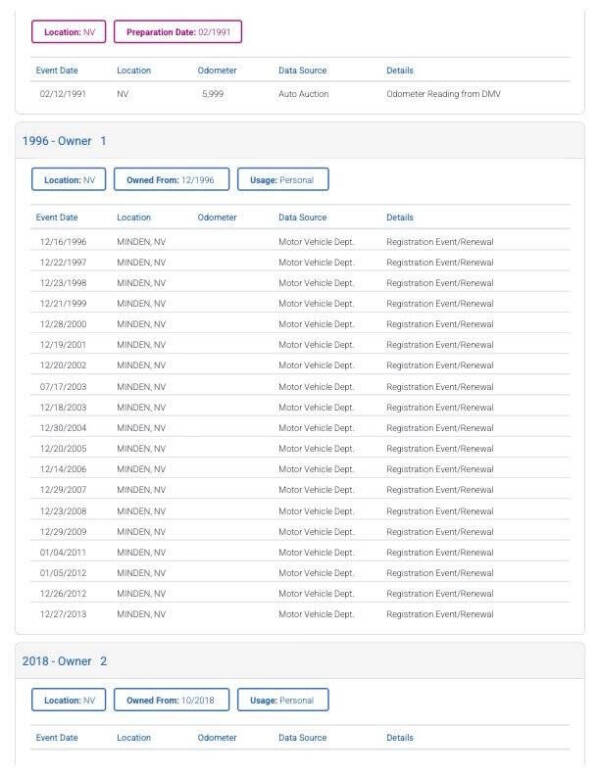The height and width of the screenshot is (776, 600).
Task: Click event date 12/18/2003
Action: tap(63, 407)
